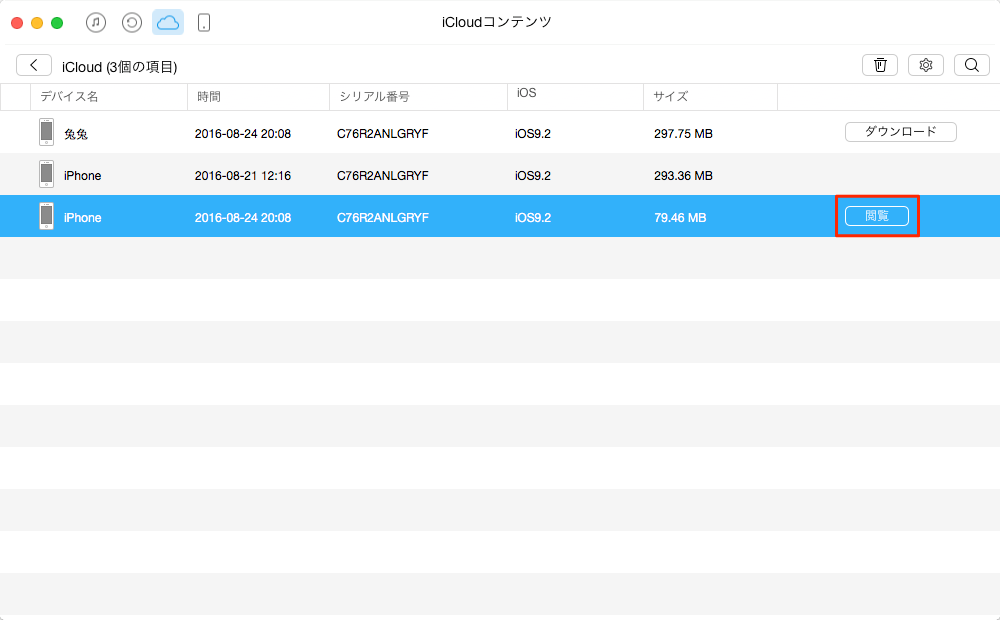Select the iPhone name in the 79.46 MB row
The height and width of the screenshot is (620, 1000).
click(82, 218)
